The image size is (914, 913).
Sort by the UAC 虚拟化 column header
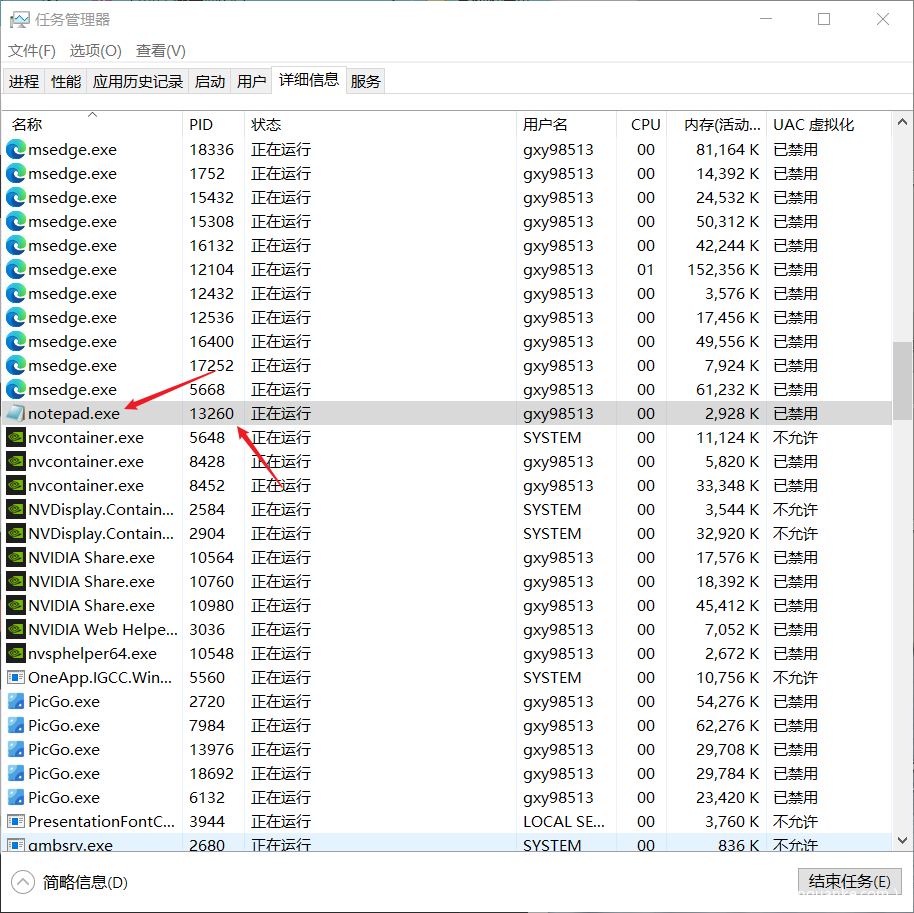828,124
